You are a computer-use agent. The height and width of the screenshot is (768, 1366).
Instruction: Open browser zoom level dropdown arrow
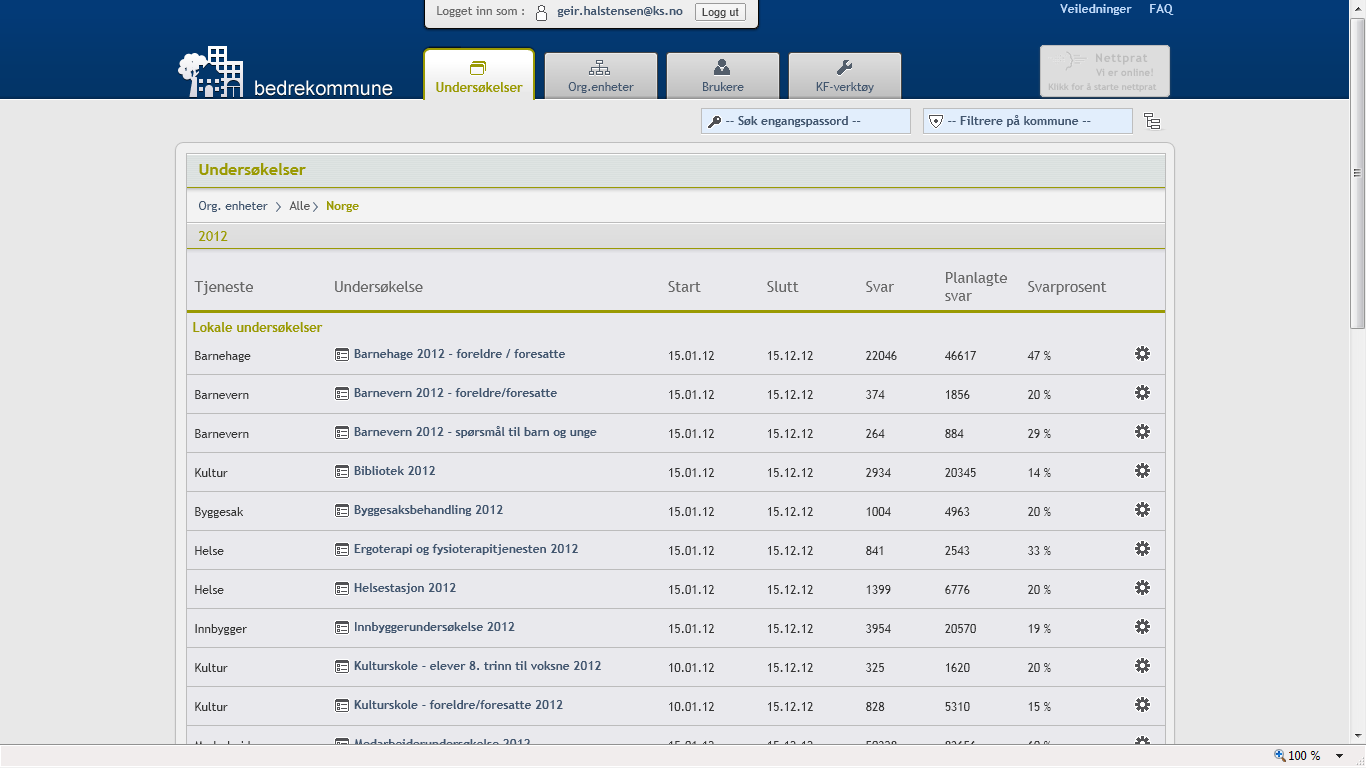[x=1340, y=756]
